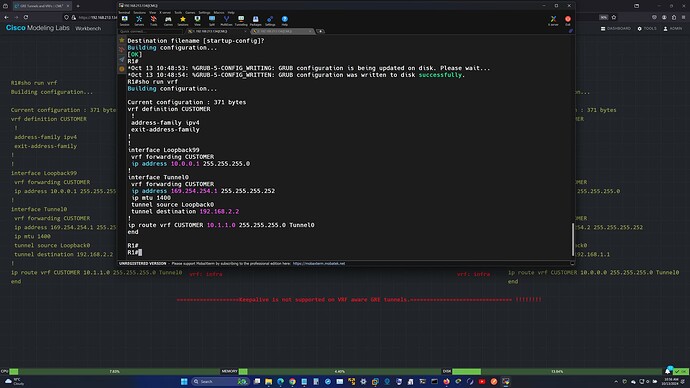690x388 pixels.
Task: Open the Session icon in MobaXterm toolbar
Action: pos(125,21)
